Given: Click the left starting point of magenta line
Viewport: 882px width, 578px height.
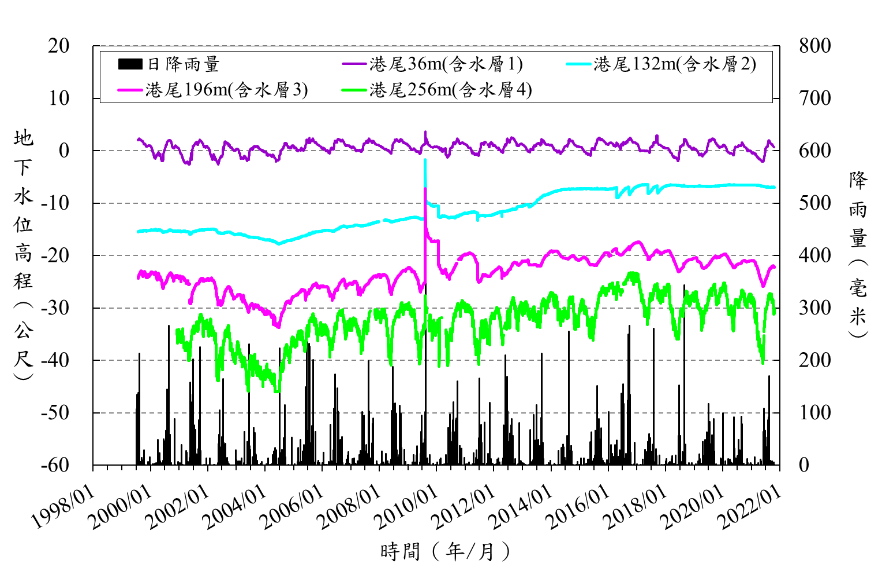Looking at the screenshot, I should point(138,273).
